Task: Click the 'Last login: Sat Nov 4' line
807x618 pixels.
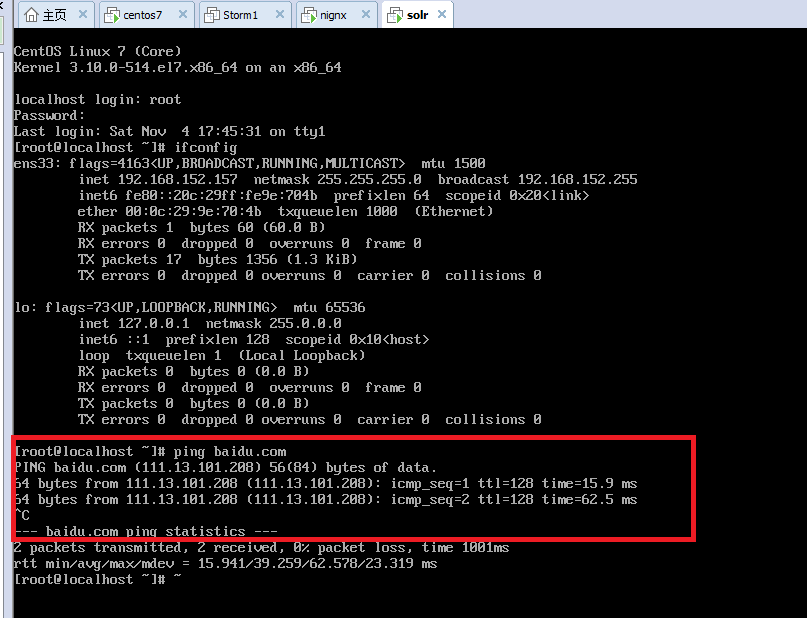Action: point(169,131)
